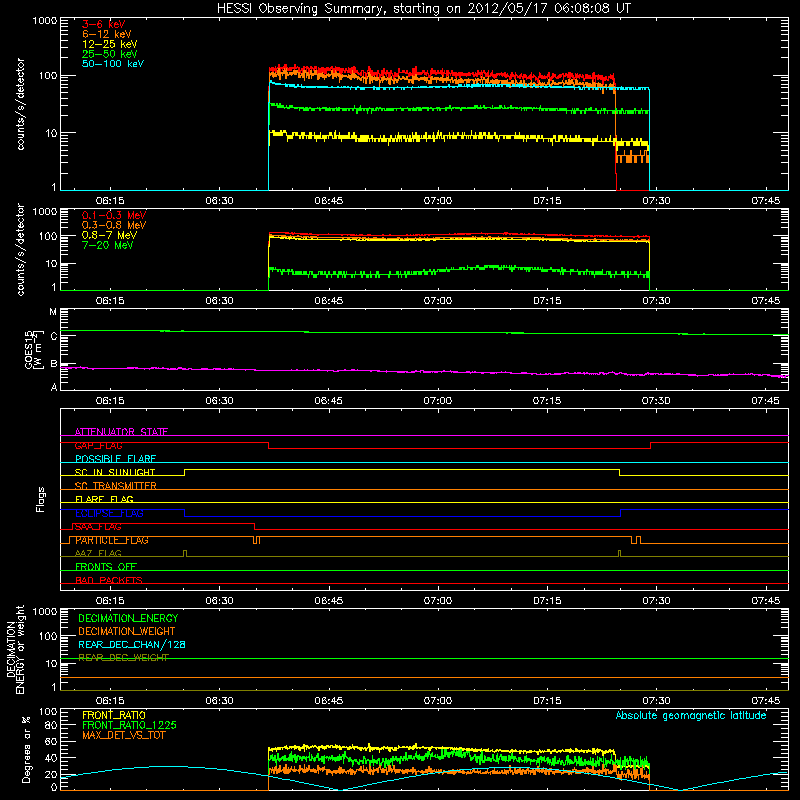The height and width of the screenshot is (800, 800).
Task: Click counts/s/detector axis title of keV panel
Action: pyautogui.click(x=21, y=104)
